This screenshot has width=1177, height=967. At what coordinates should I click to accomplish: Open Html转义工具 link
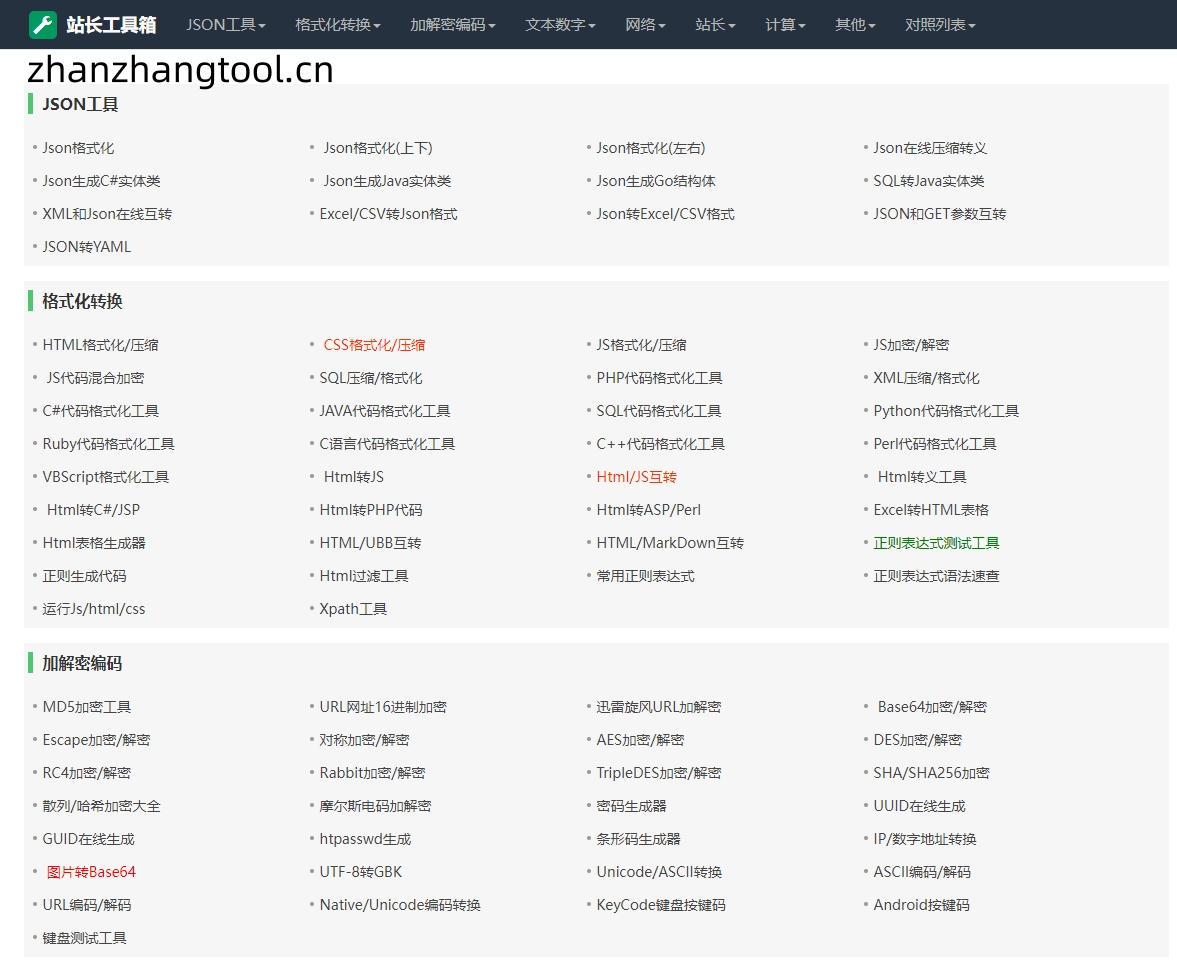coord(922,477)
